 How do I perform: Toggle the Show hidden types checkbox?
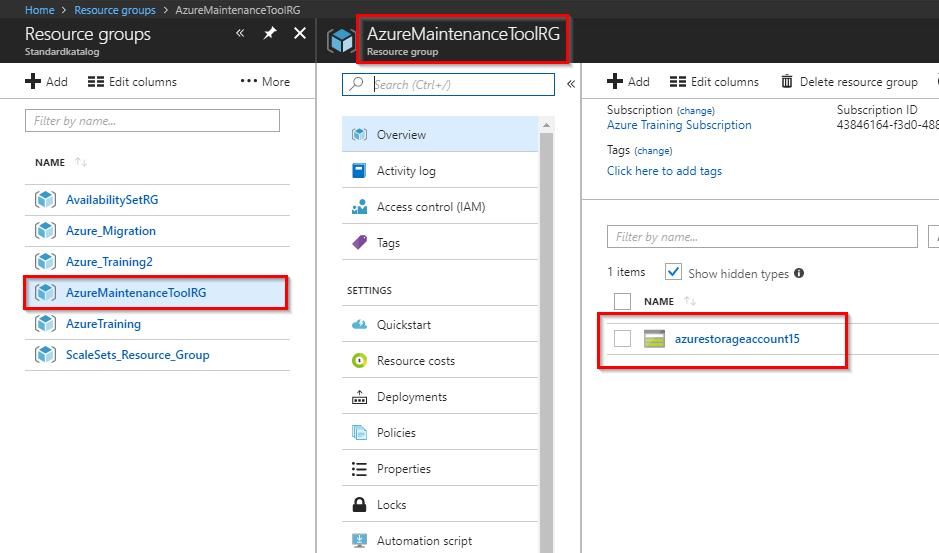click(674, 272)
